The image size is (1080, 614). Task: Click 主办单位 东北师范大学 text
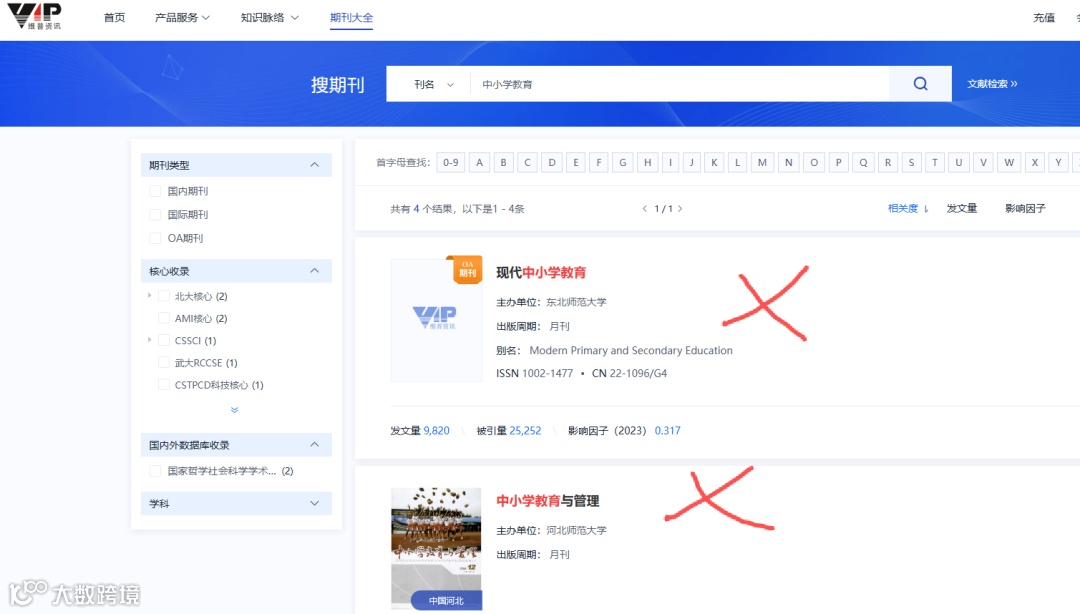click(x=551, y=302)
